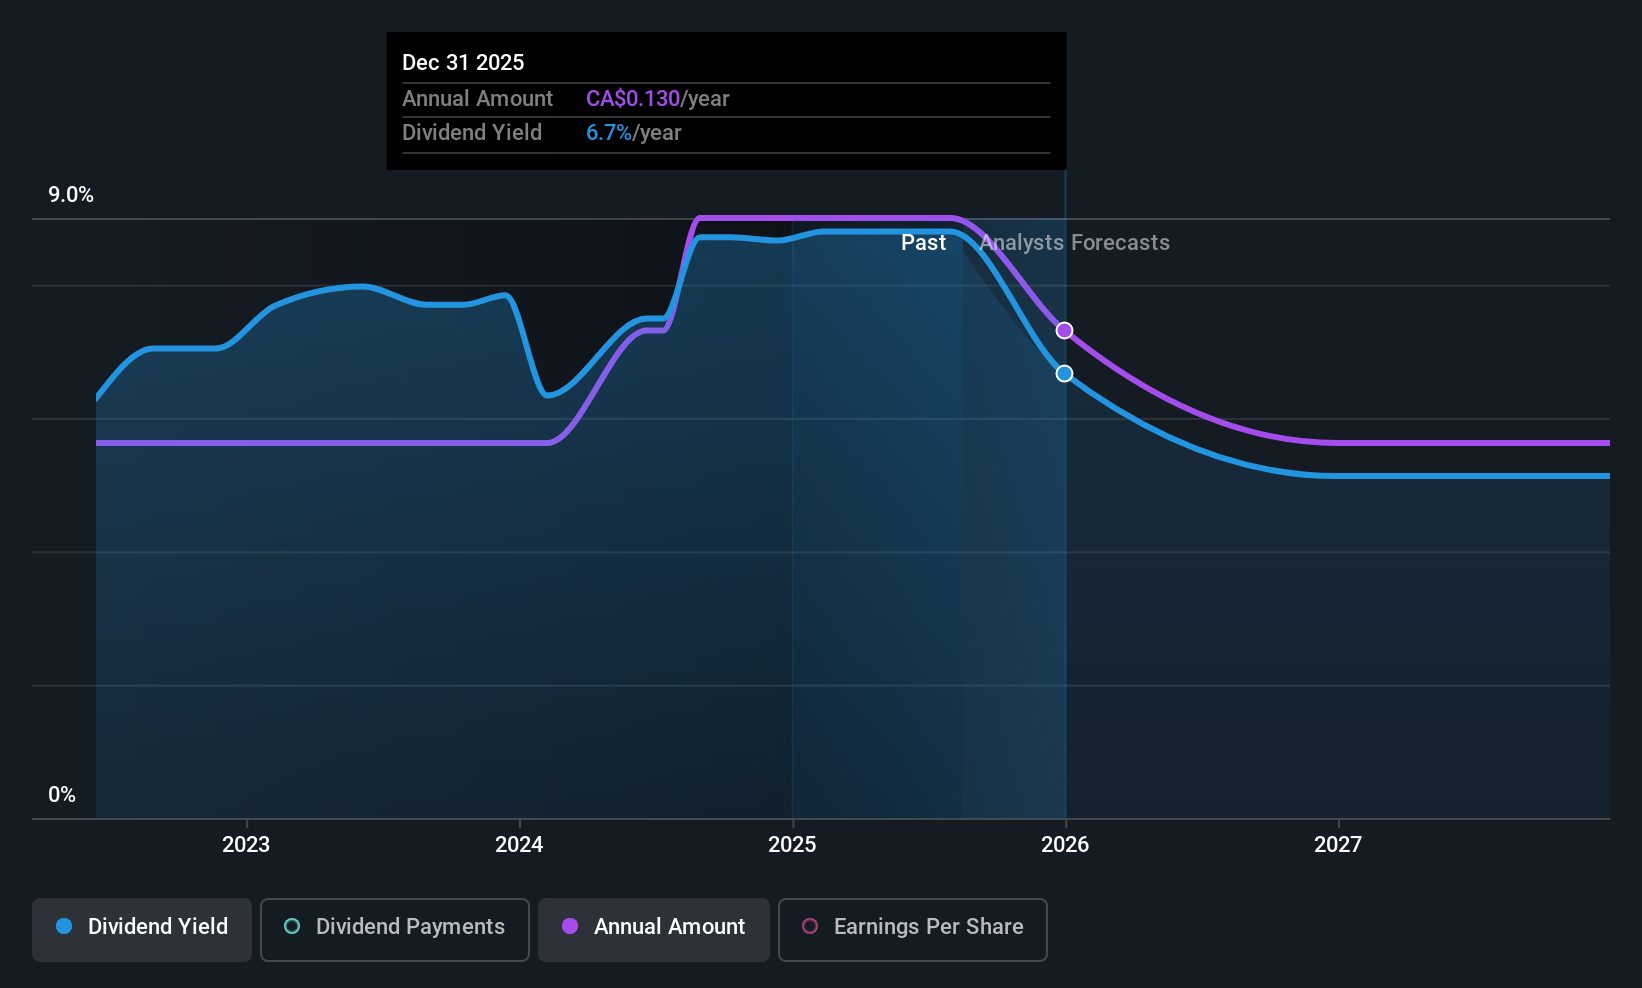
Task: Click the purple Annual Amount data point
Action: pos(1065,331)
